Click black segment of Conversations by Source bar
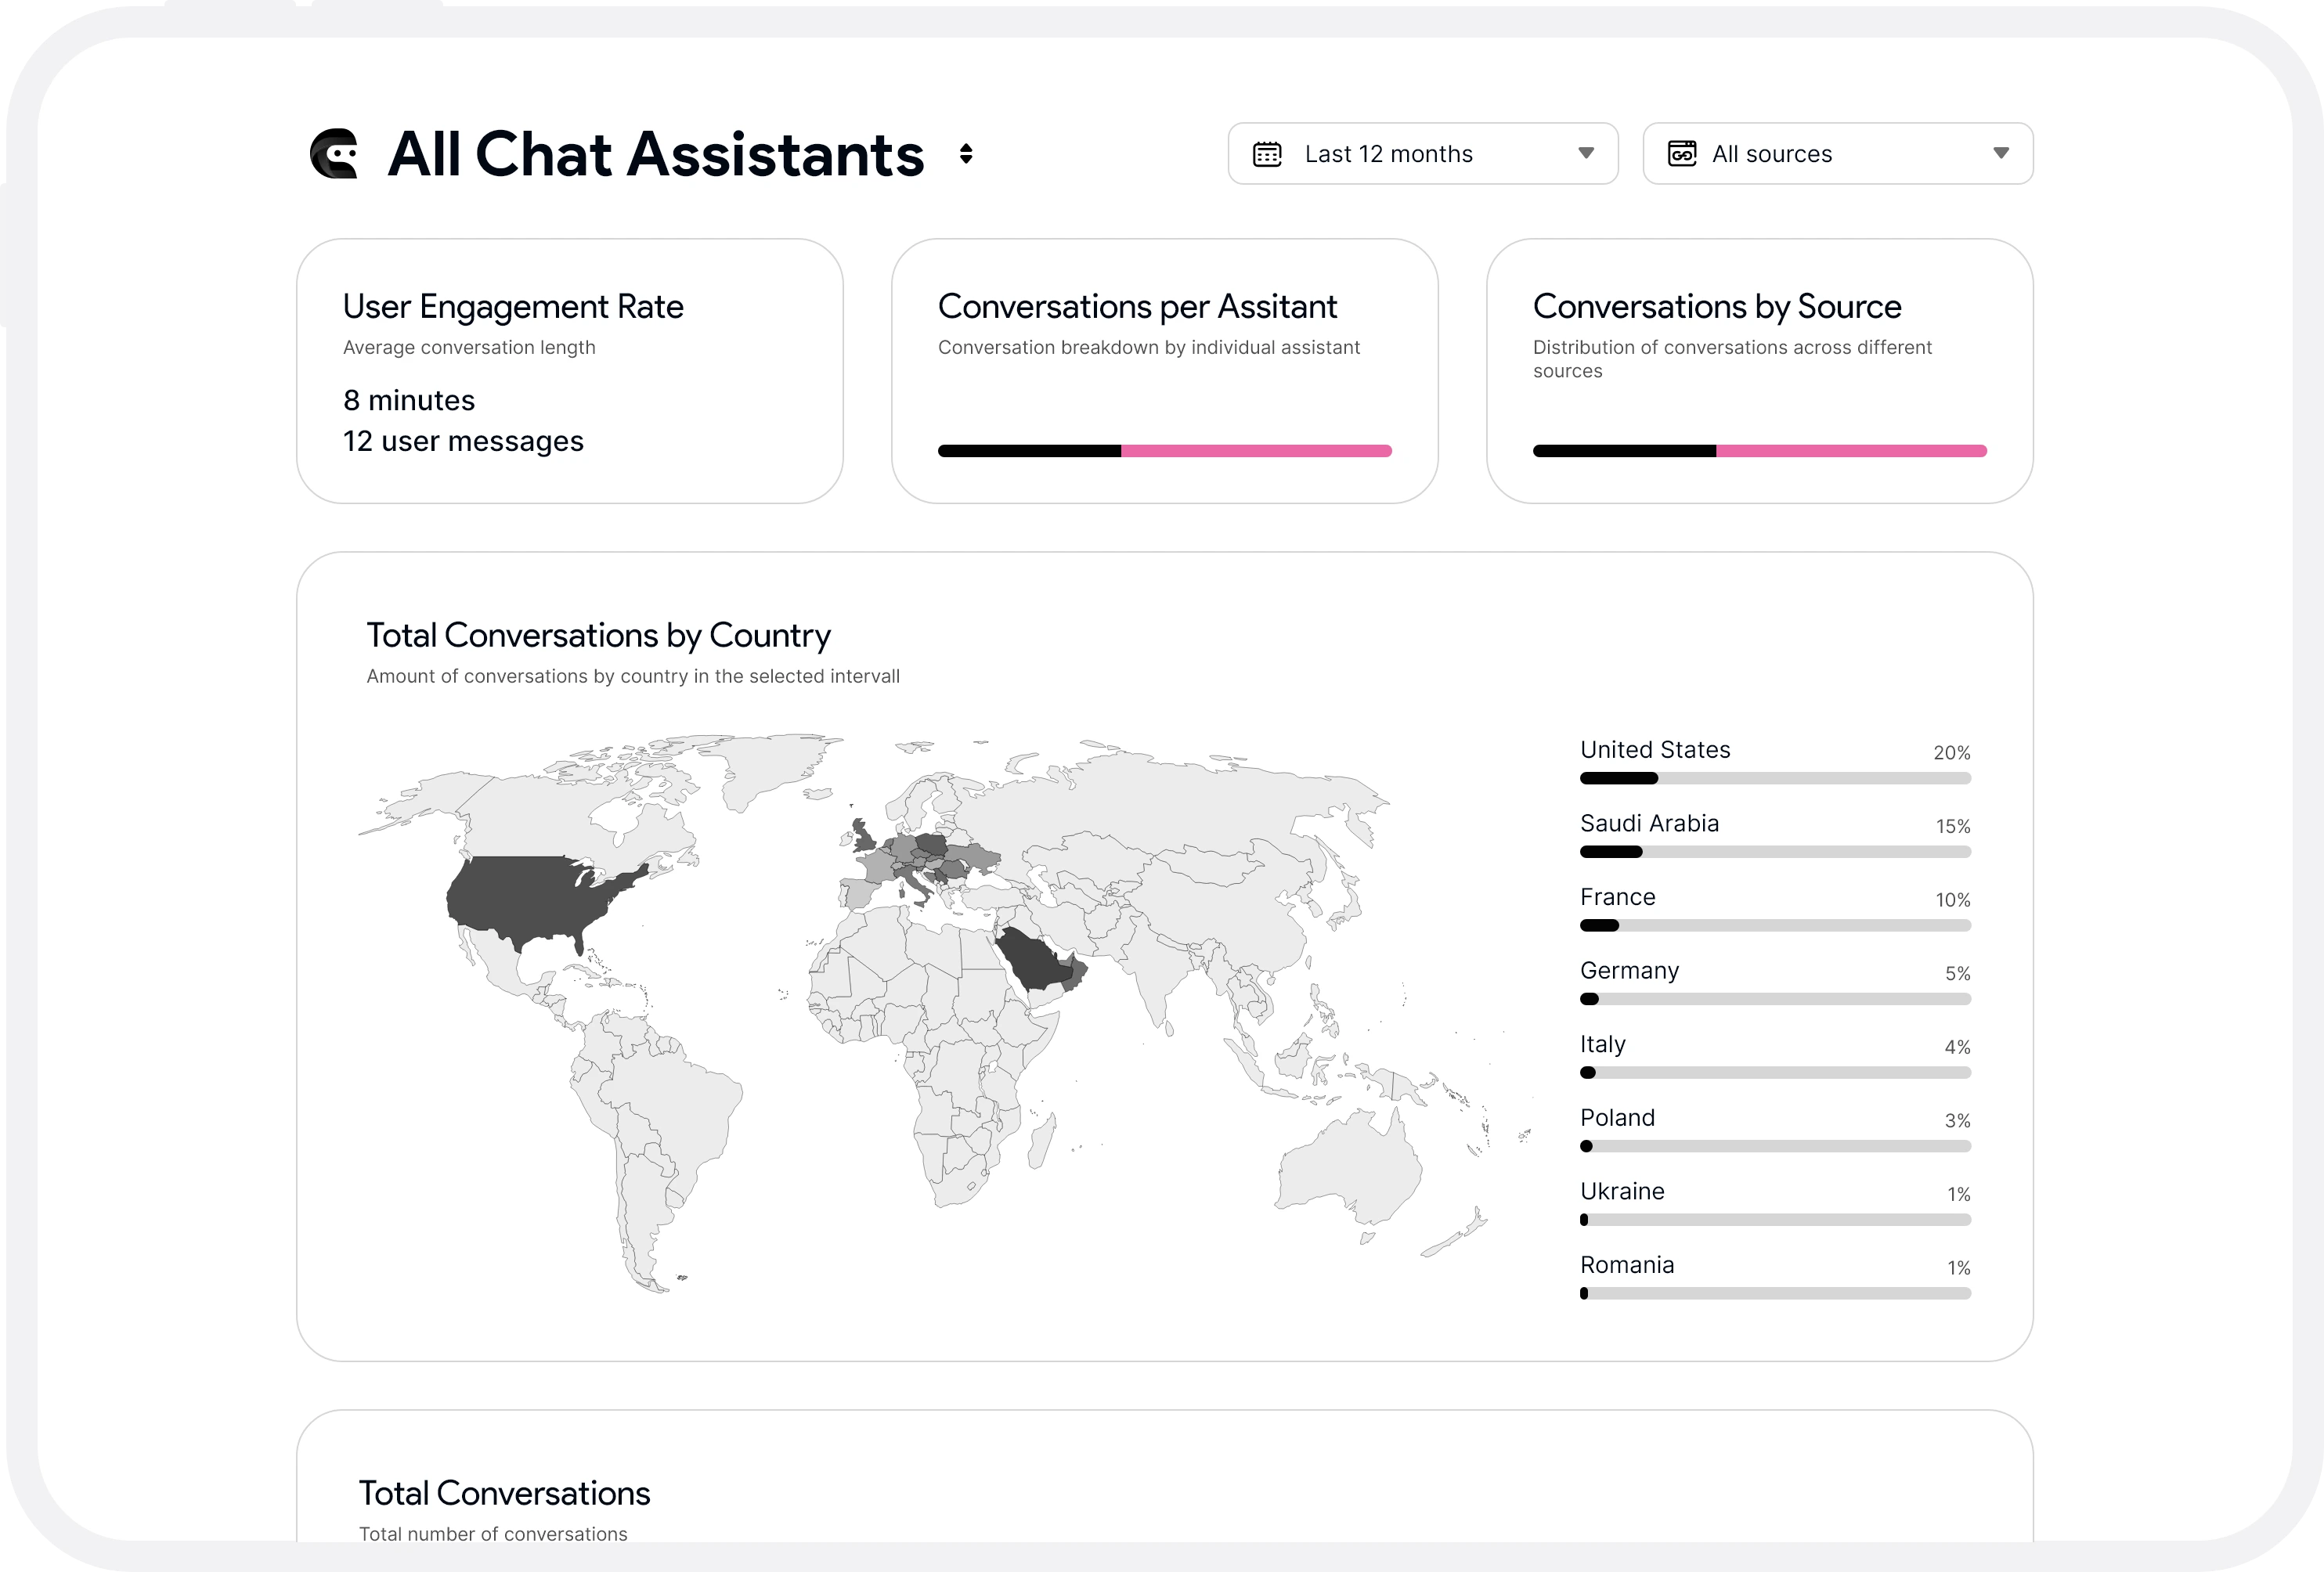The width and height of the screenshot is (2324, 1572). (1624, 451)
